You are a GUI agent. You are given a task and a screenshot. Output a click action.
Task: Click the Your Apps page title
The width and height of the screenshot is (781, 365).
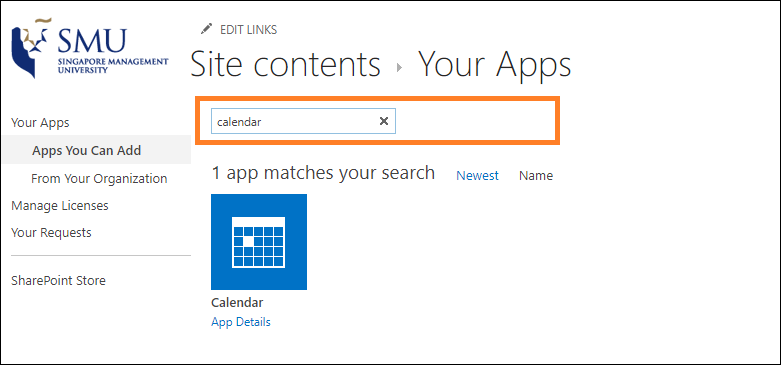pyautogui.click(x=495, y=65)
